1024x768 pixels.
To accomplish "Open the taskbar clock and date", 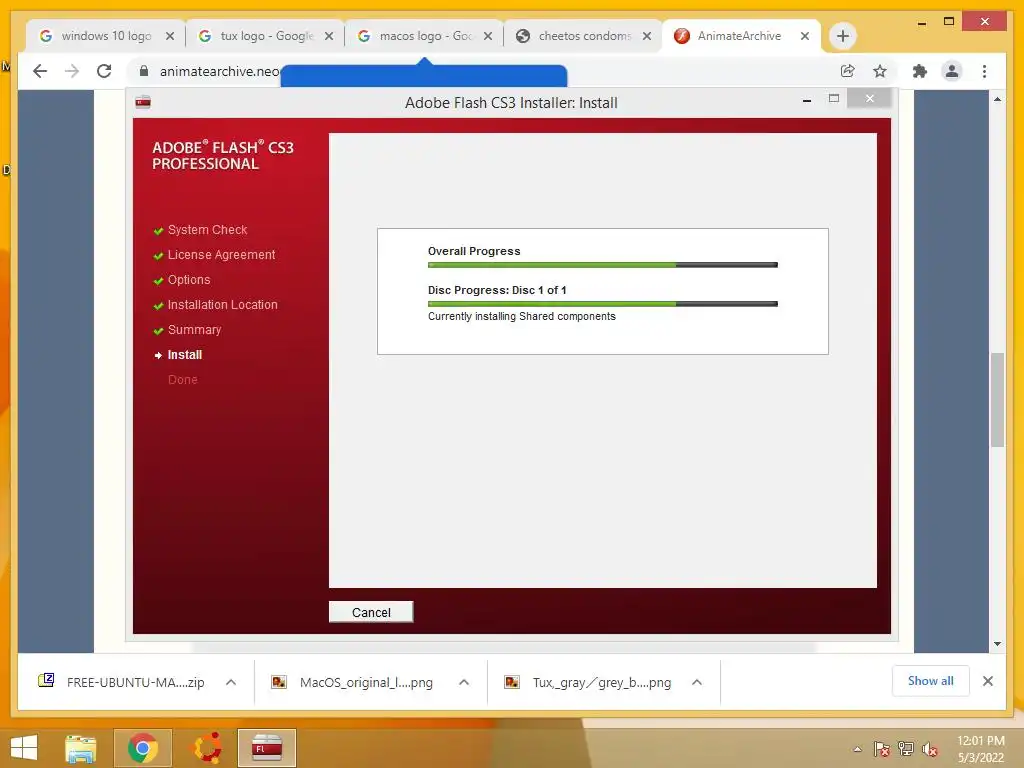I will 980,749.
